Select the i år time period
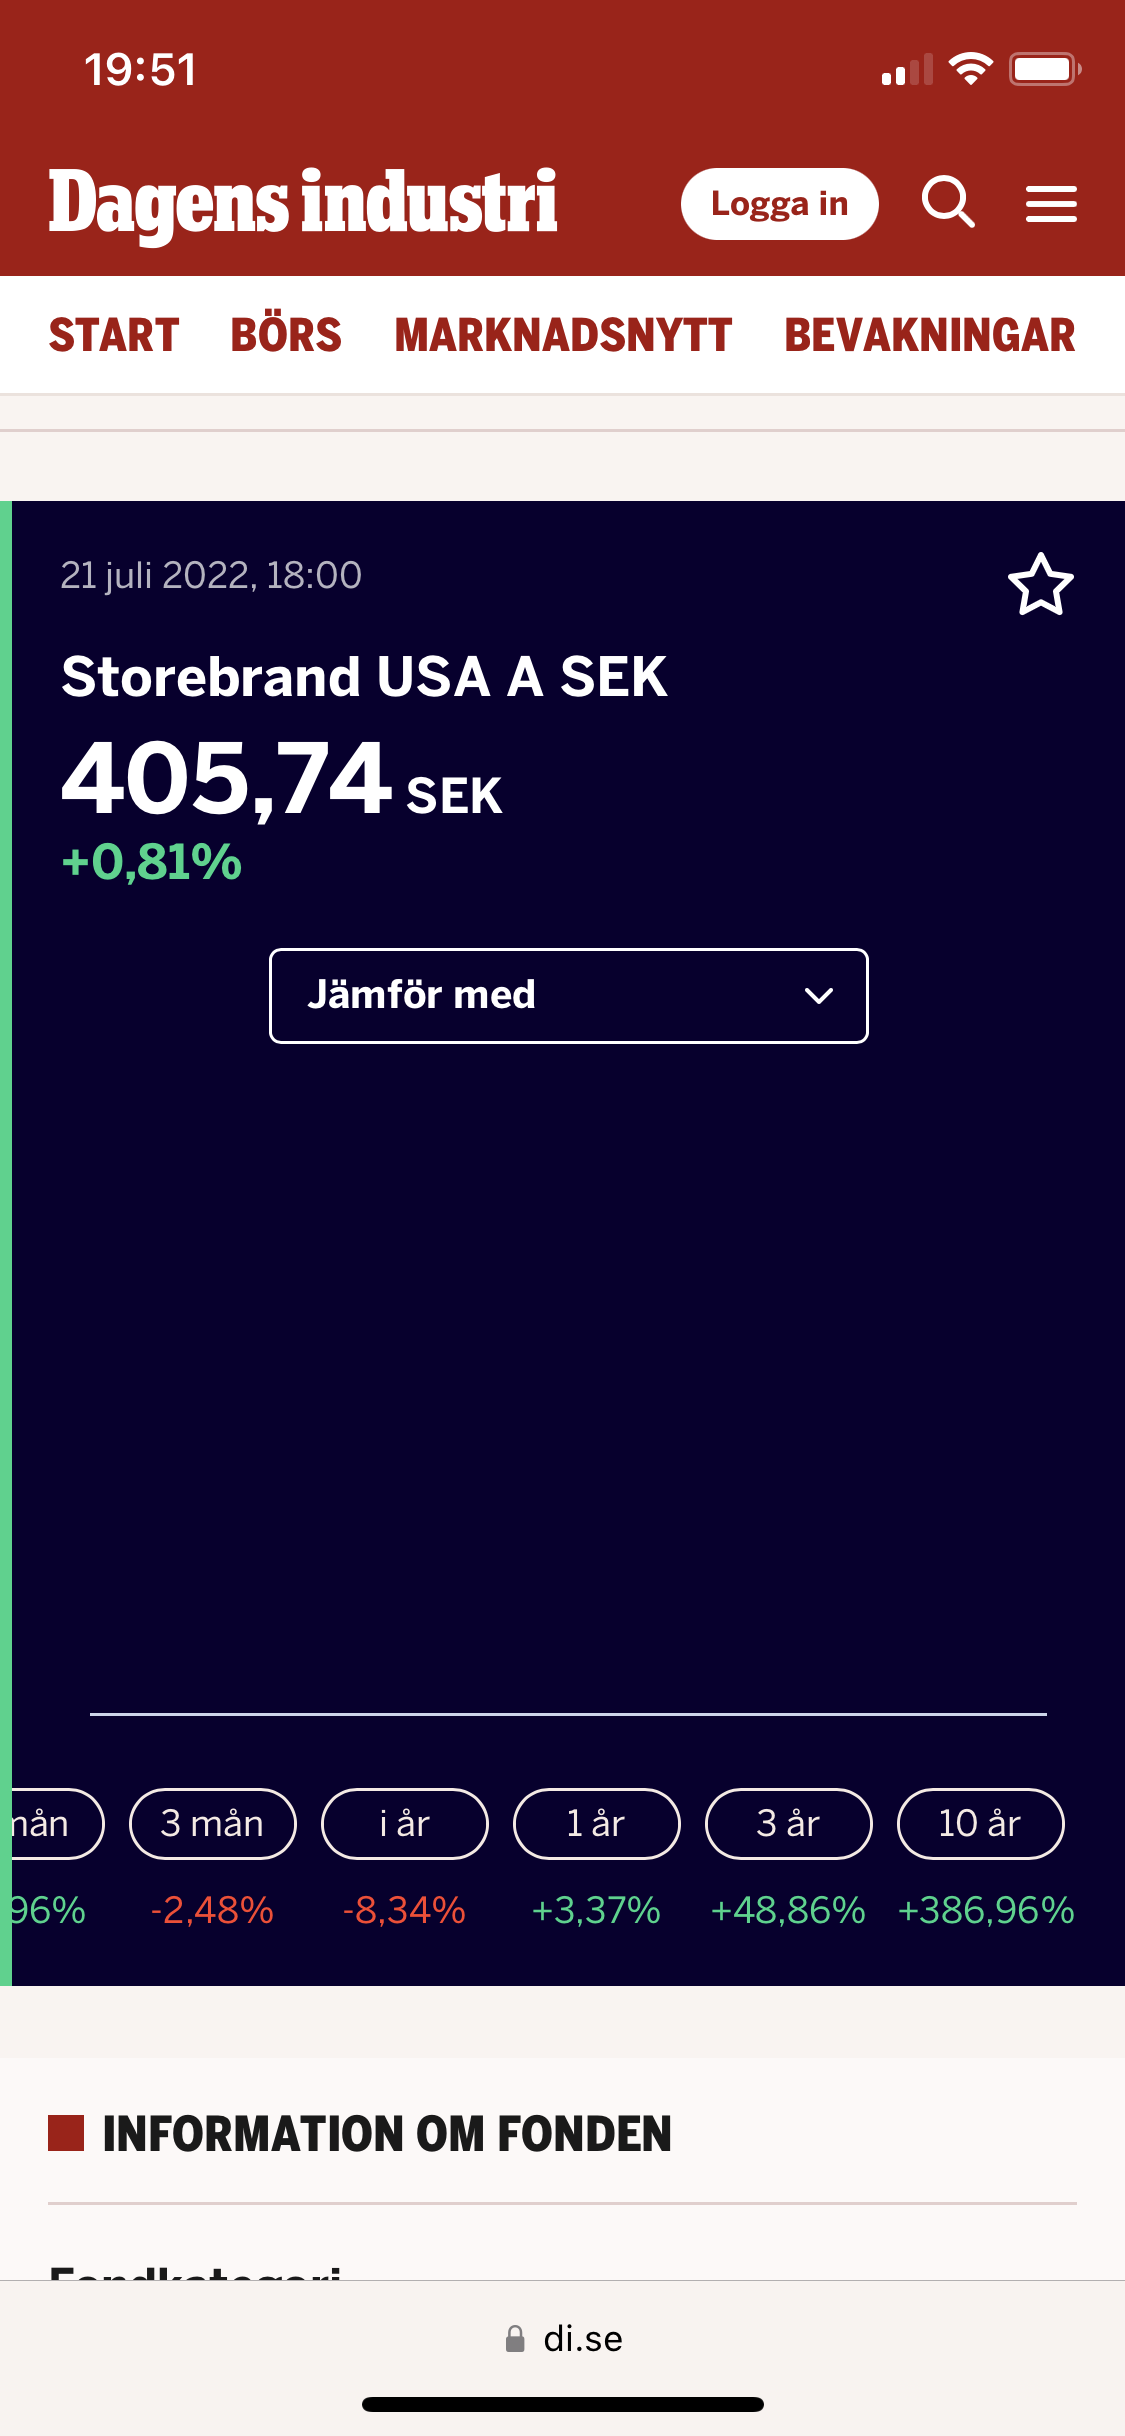1125x2436 pixels. coord(404,1823)
